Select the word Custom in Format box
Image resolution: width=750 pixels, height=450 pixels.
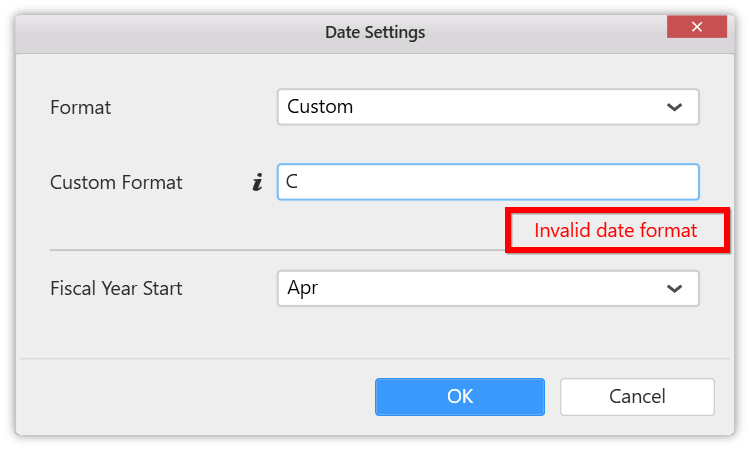(x=320, y=107)
